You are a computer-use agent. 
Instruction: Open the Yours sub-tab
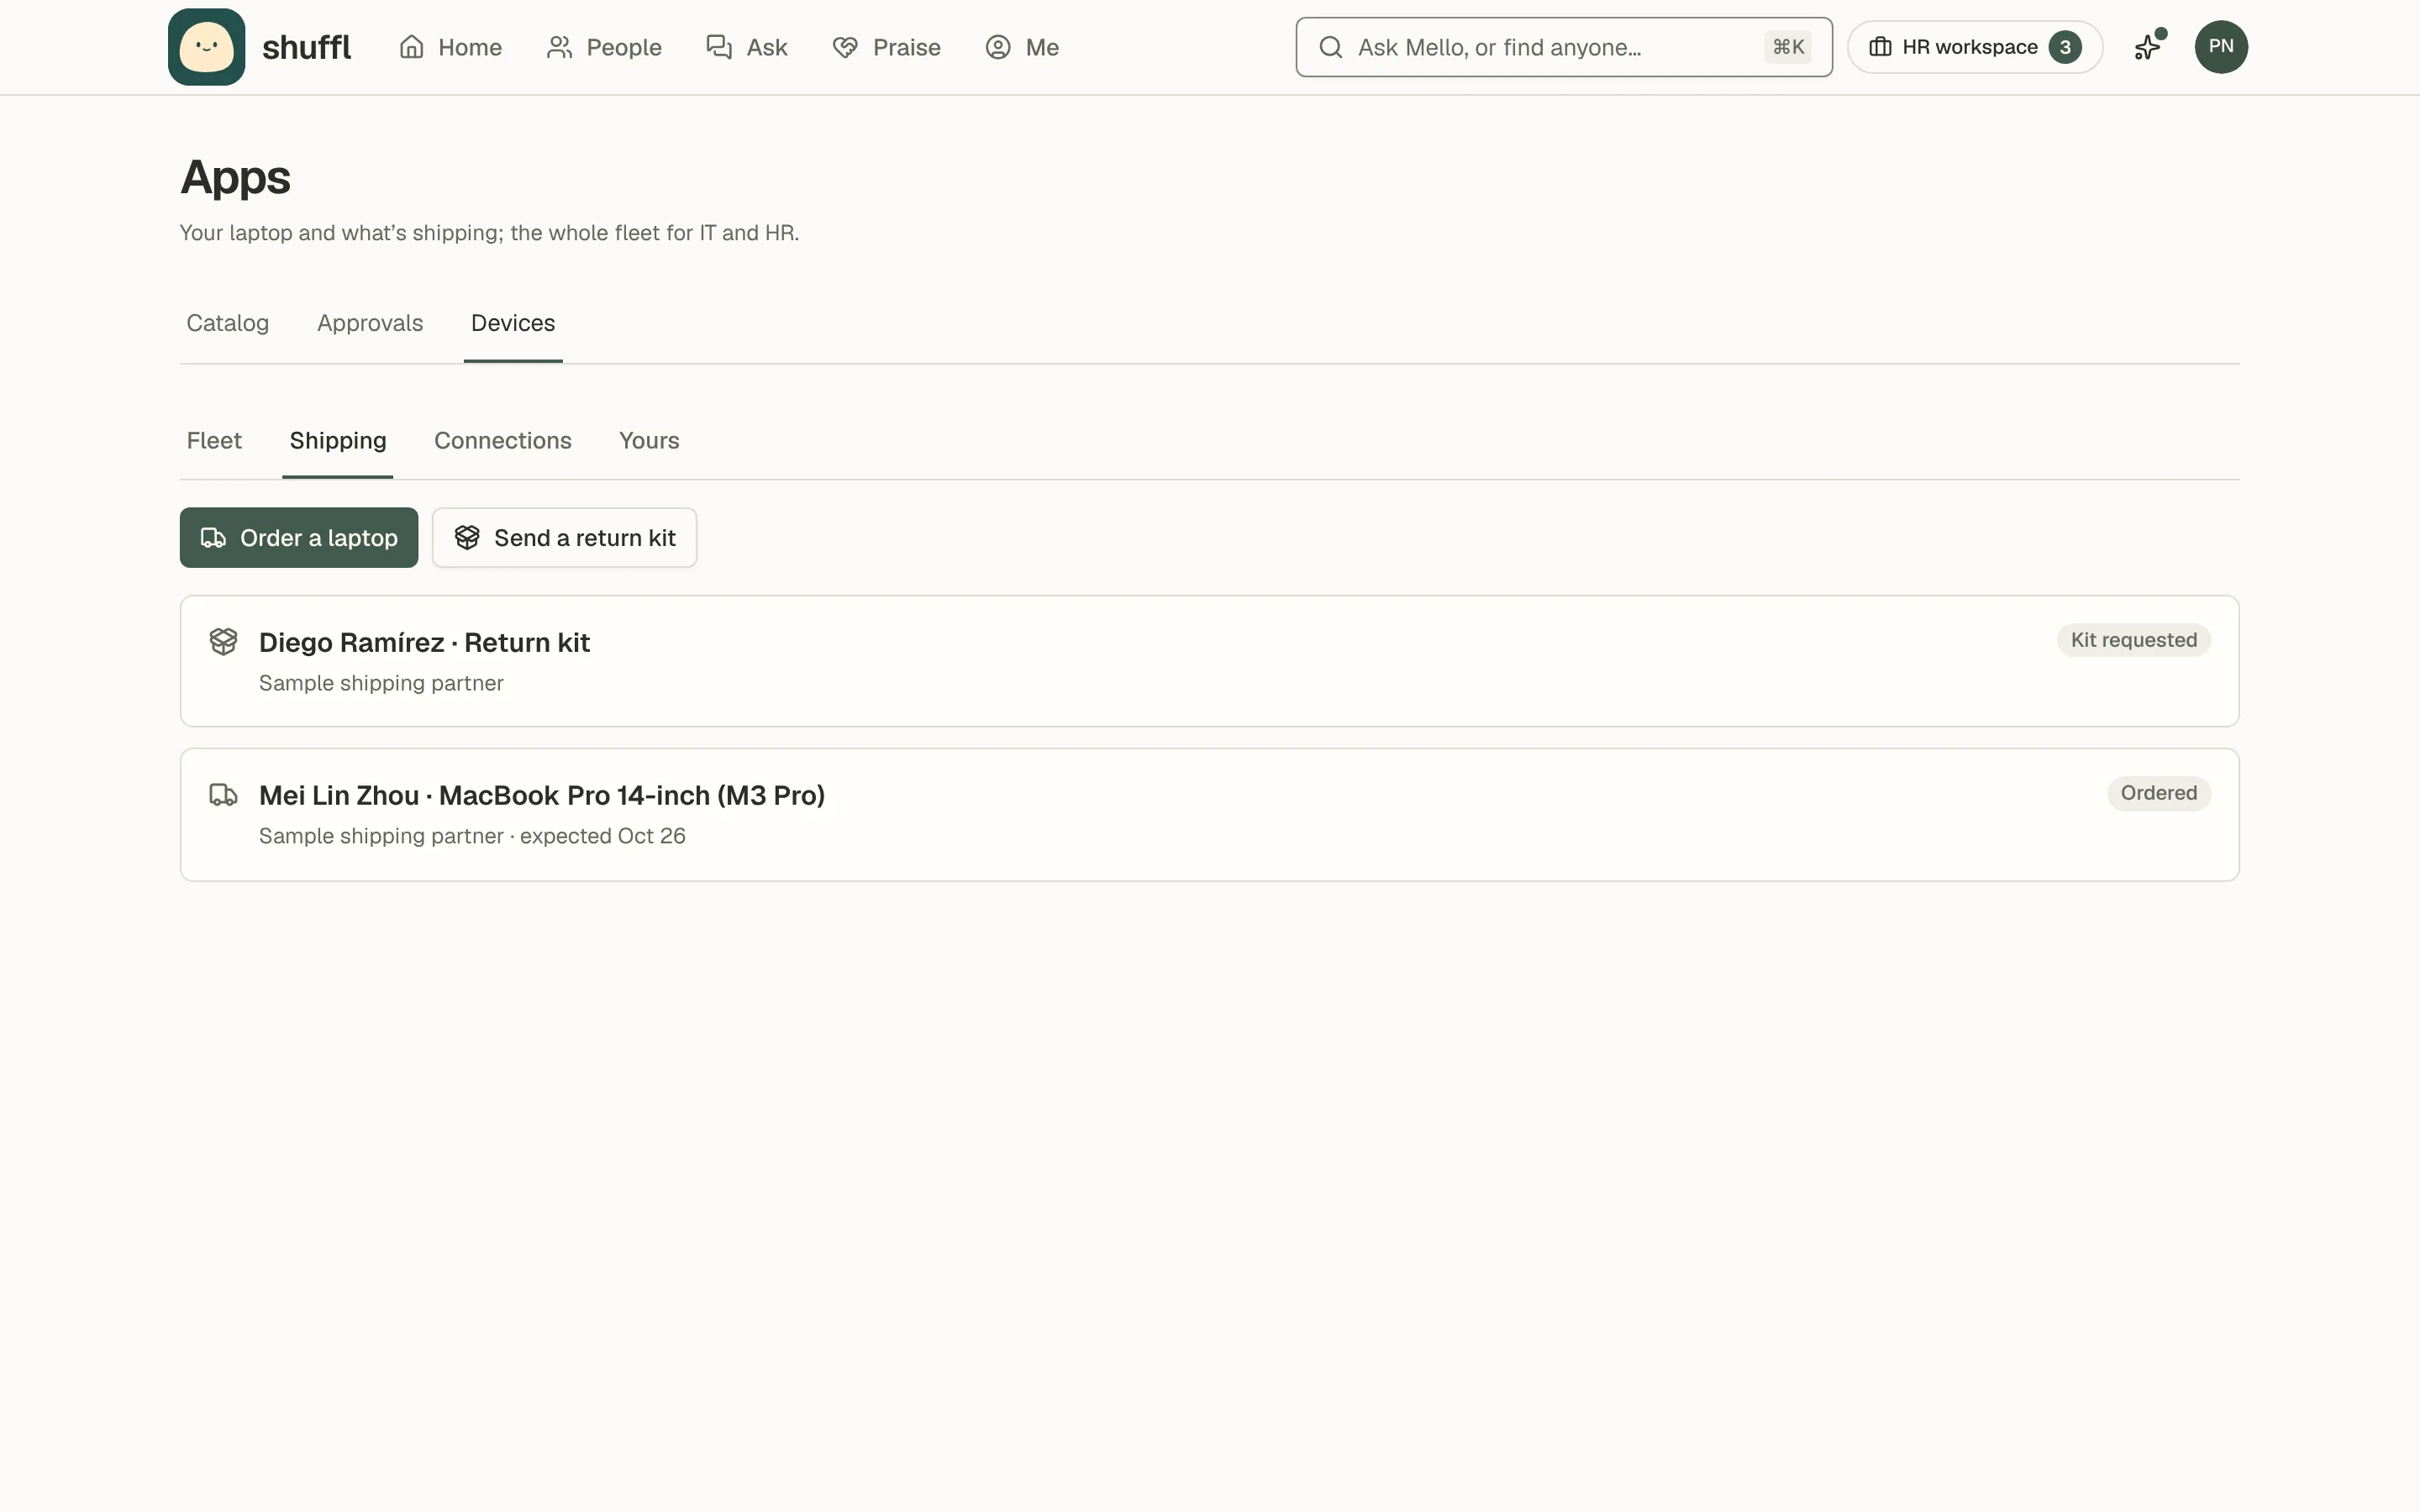649,441
